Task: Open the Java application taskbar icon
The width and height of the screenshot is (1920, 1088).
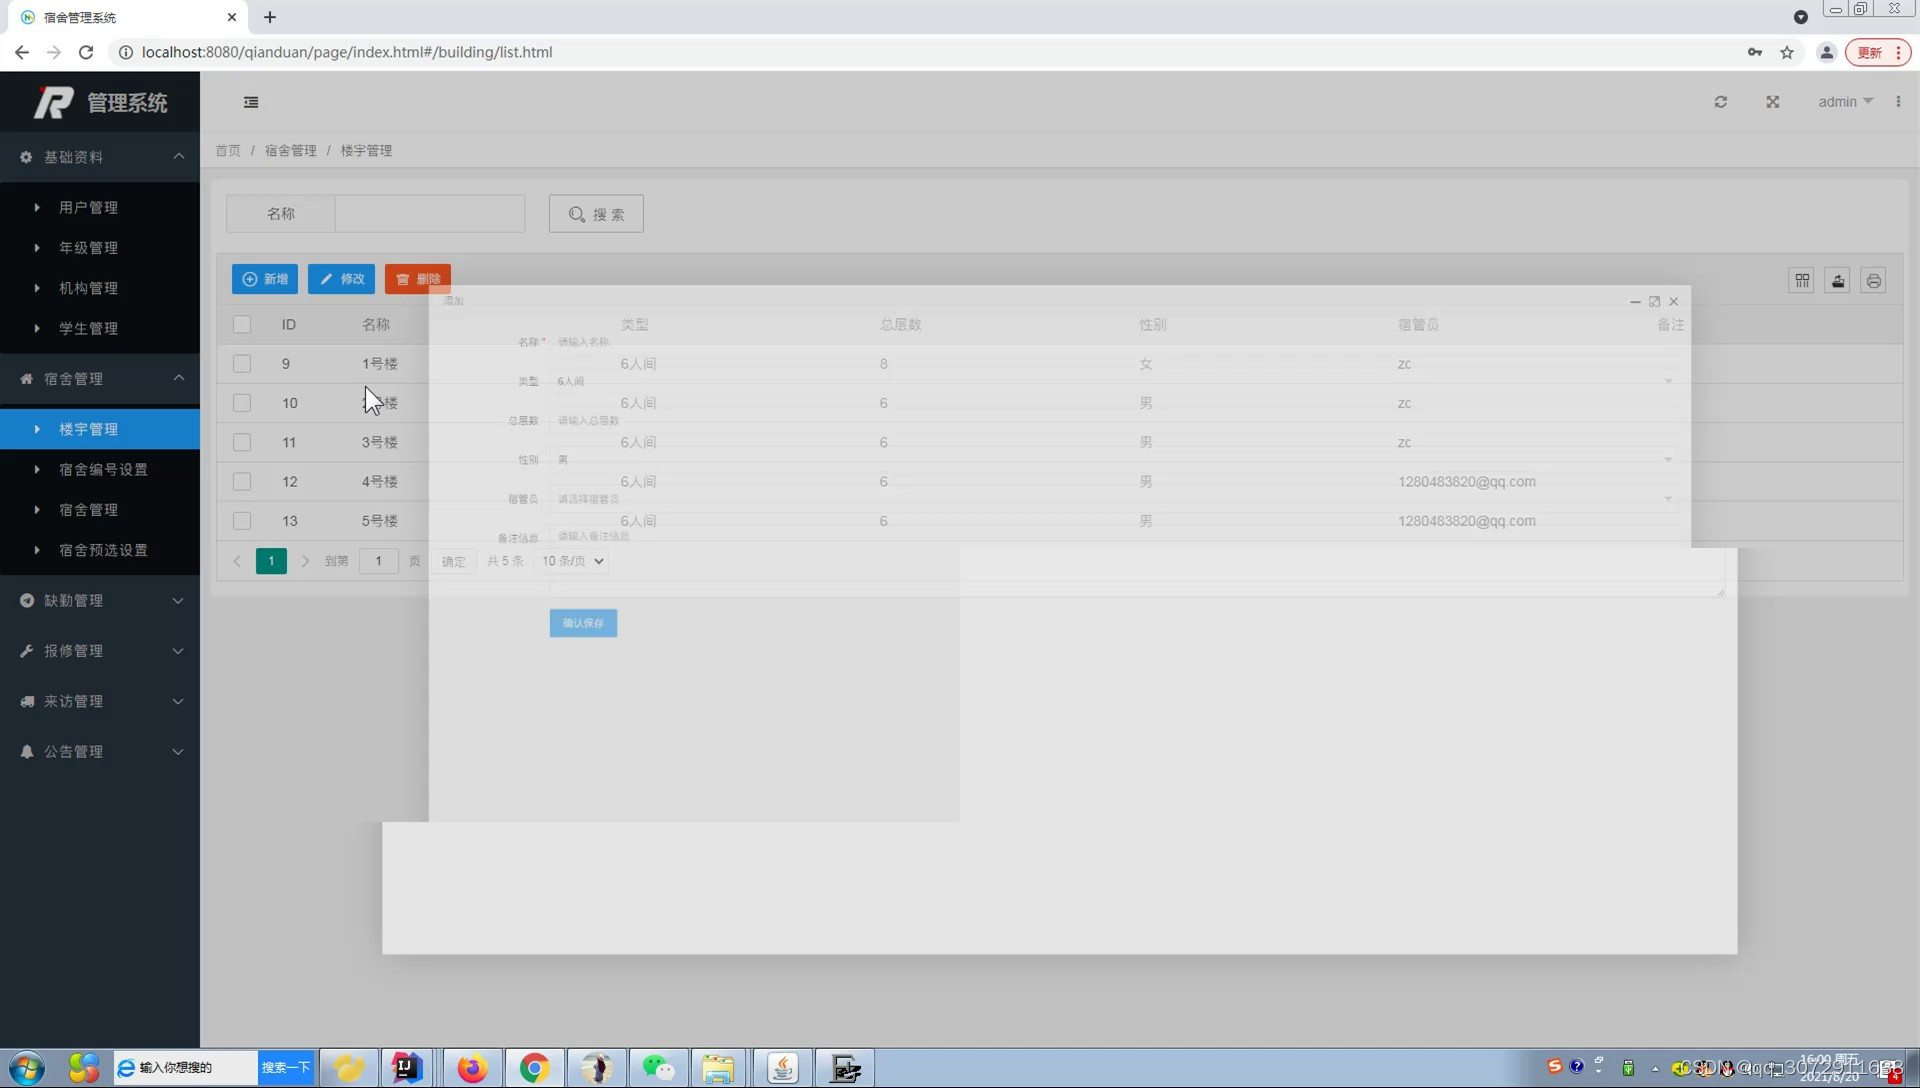Action: (782, 1068)
